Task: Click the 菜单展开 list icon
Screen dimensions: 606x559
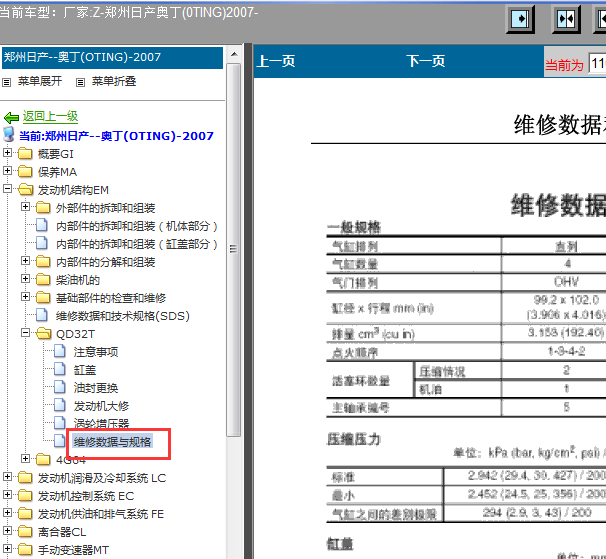Action: (x=7, y=82)
